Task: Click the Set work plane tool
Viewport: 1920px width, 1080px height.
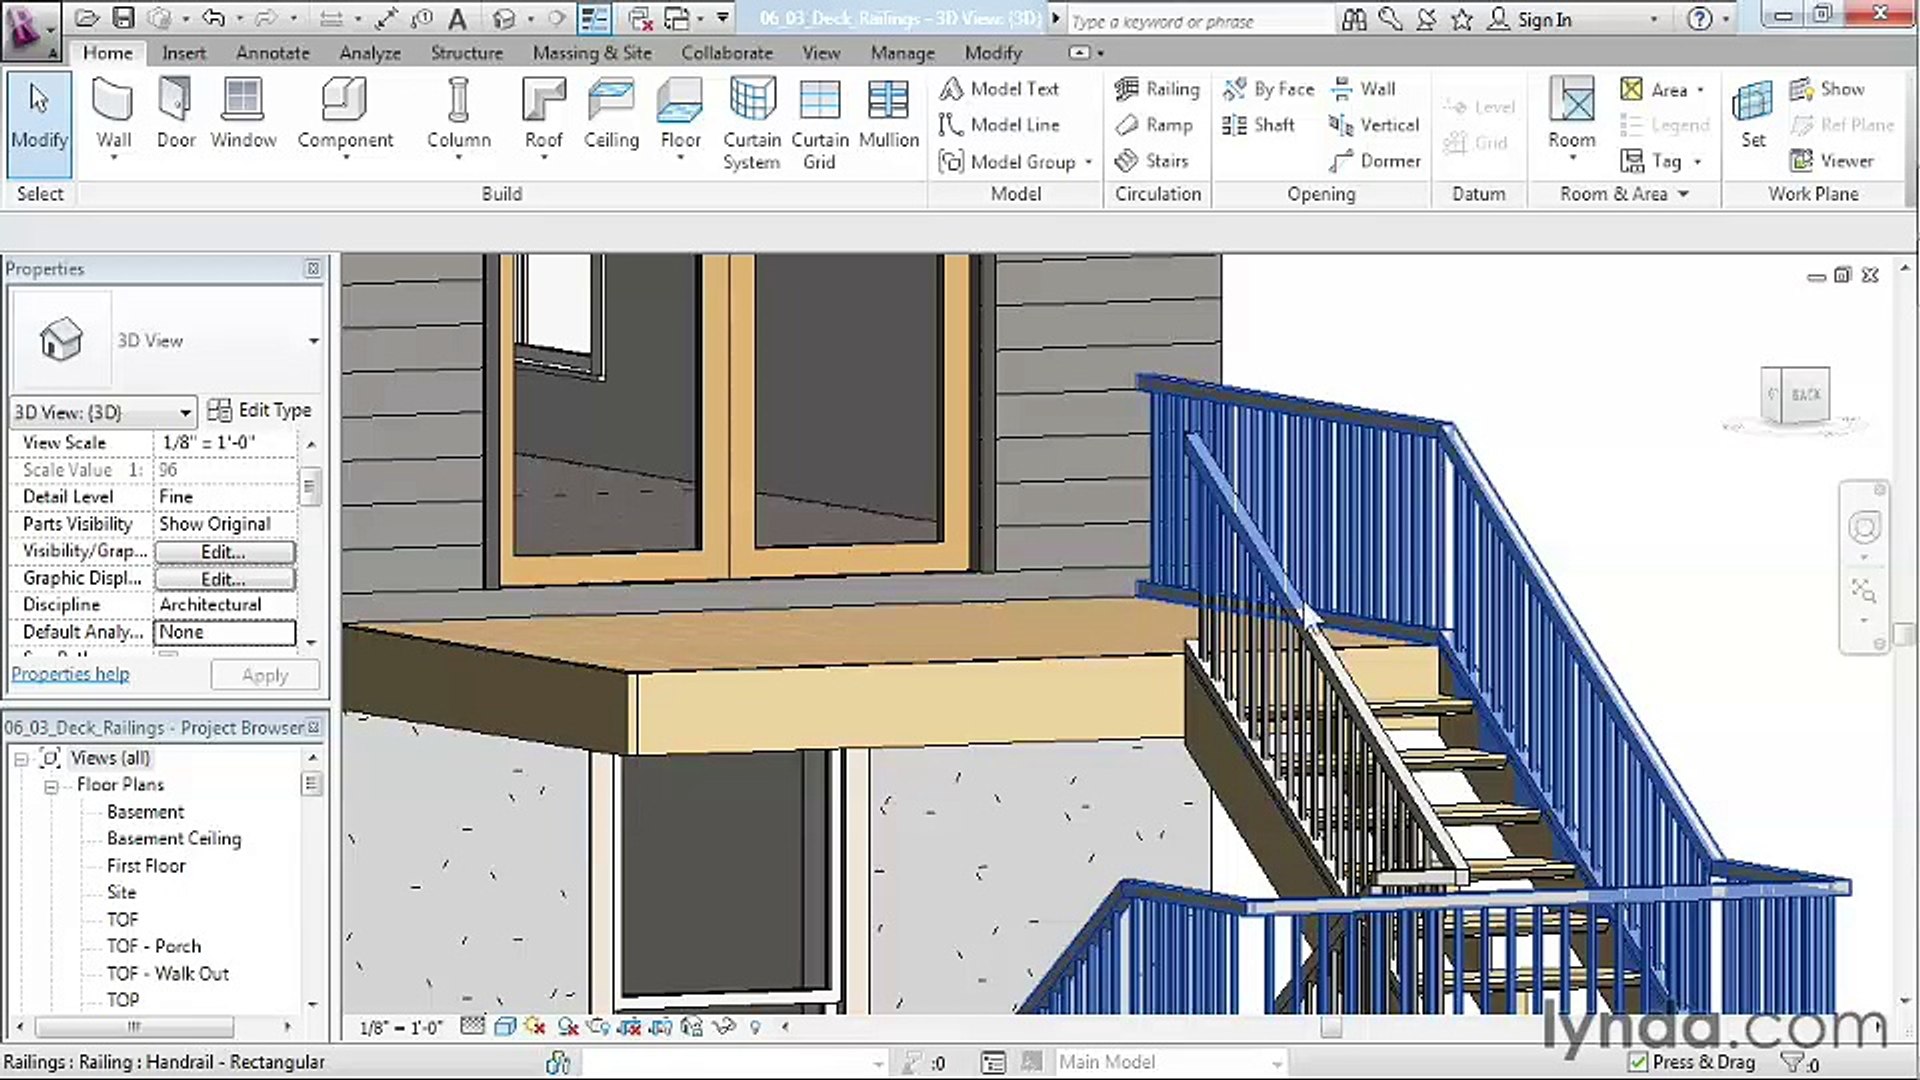Action: coord(1753,116)
